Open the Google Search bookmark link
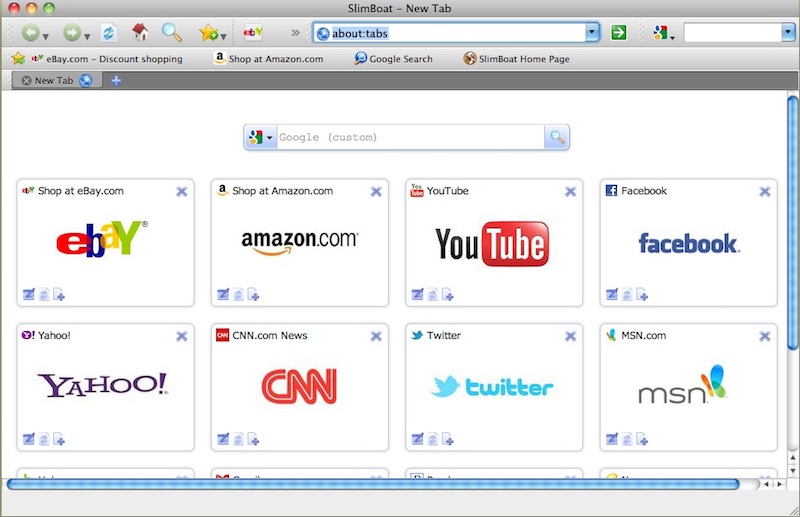This screenshot has height=517, width=800. 394,59
